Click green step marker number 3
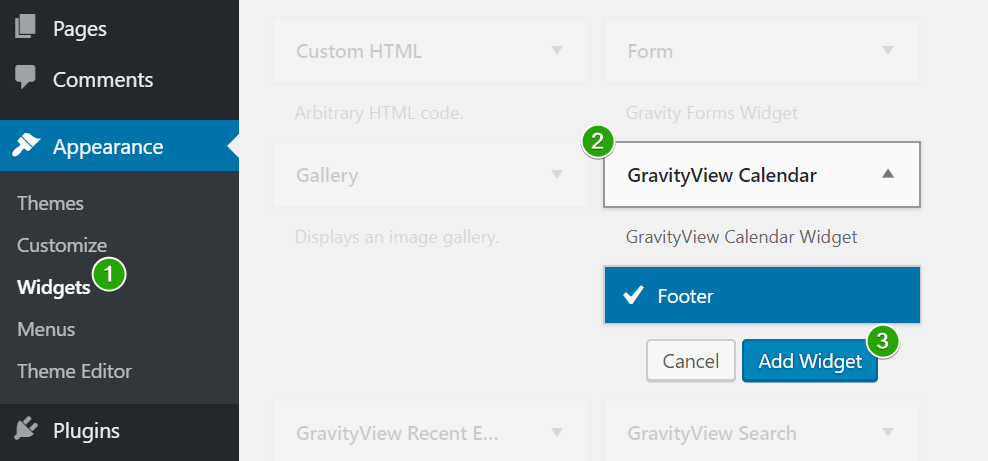Viewport: 988px width, 461px height. (883, 341)
